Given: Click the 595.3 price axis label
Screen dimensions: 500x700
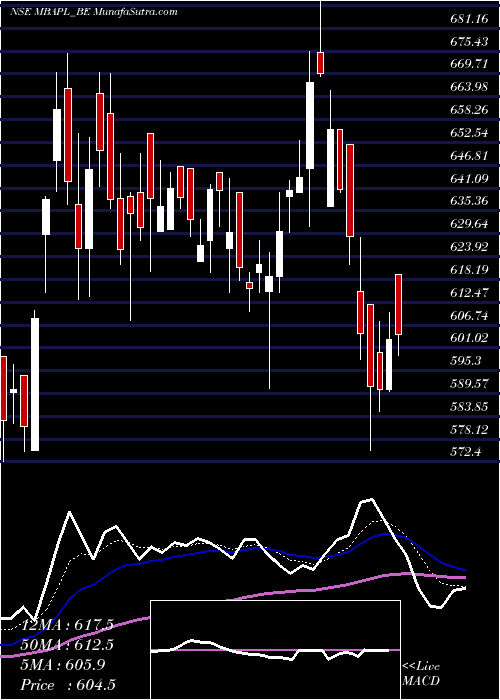Looking at the screenshot, I should click(467, 361).
